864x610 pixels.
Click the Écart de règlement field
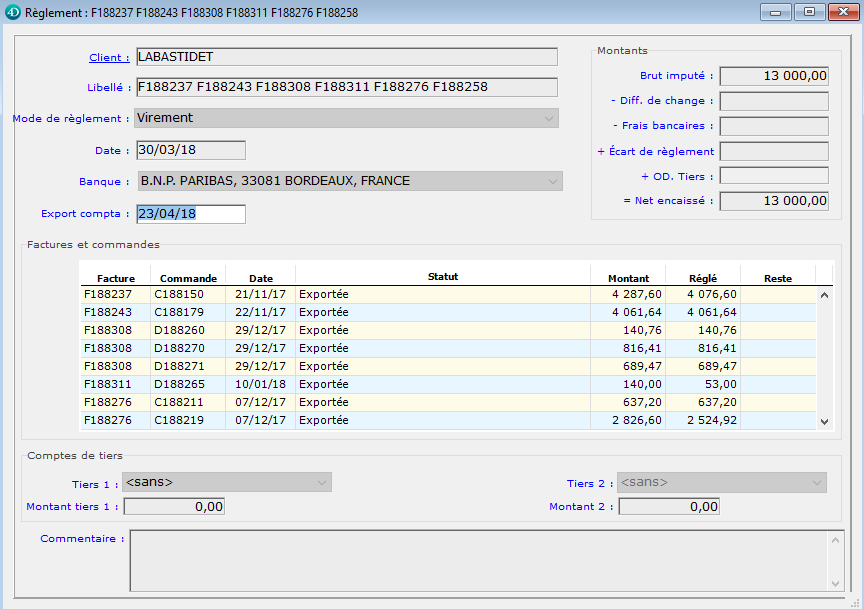(774, 152)
